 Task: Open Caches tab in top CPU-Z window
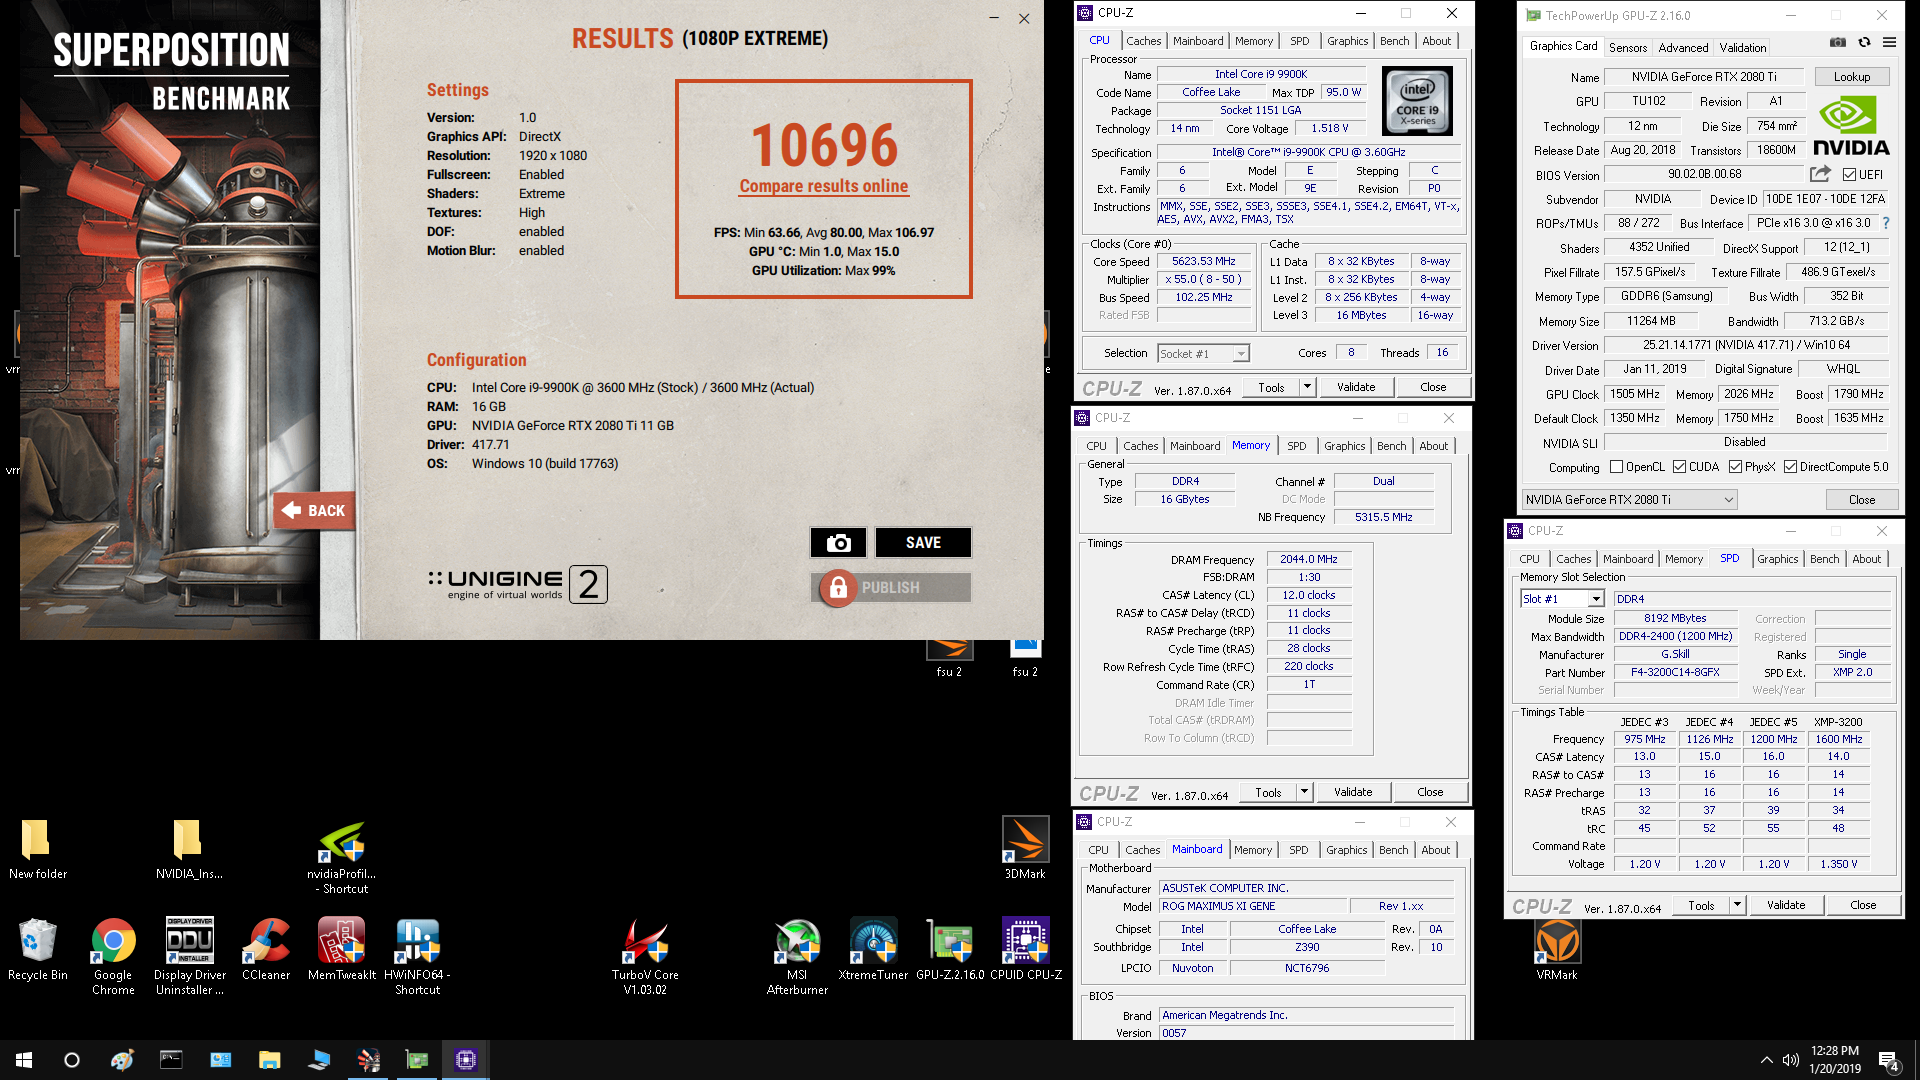[x=1143, y=41]
